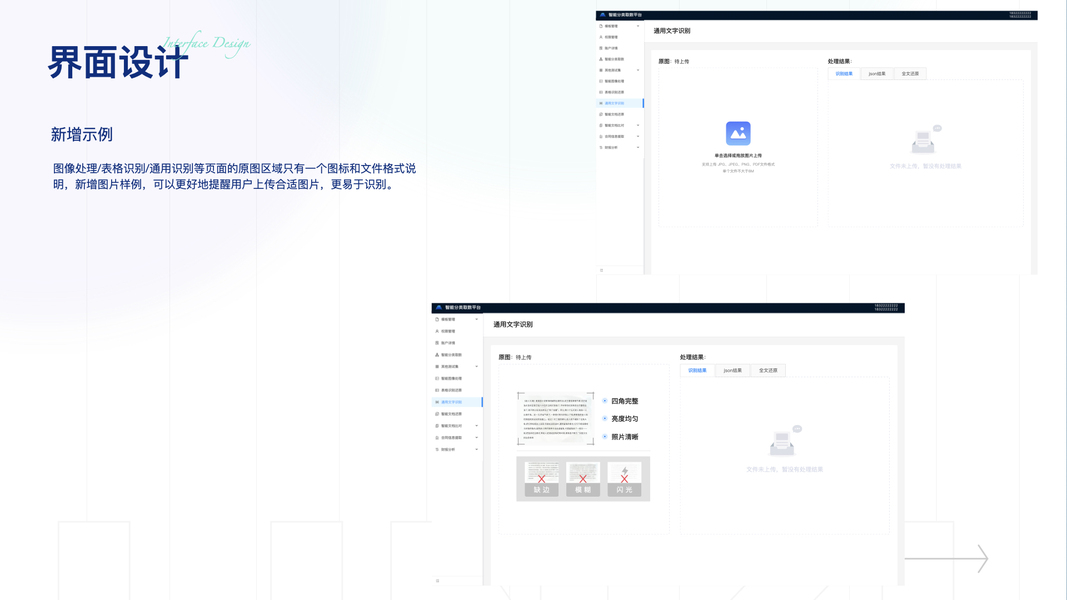This screenshot has height=600, width=1067.
Task: Expand 财报分析 chevron in lower mockup sidebar
Action: (476, 449)
